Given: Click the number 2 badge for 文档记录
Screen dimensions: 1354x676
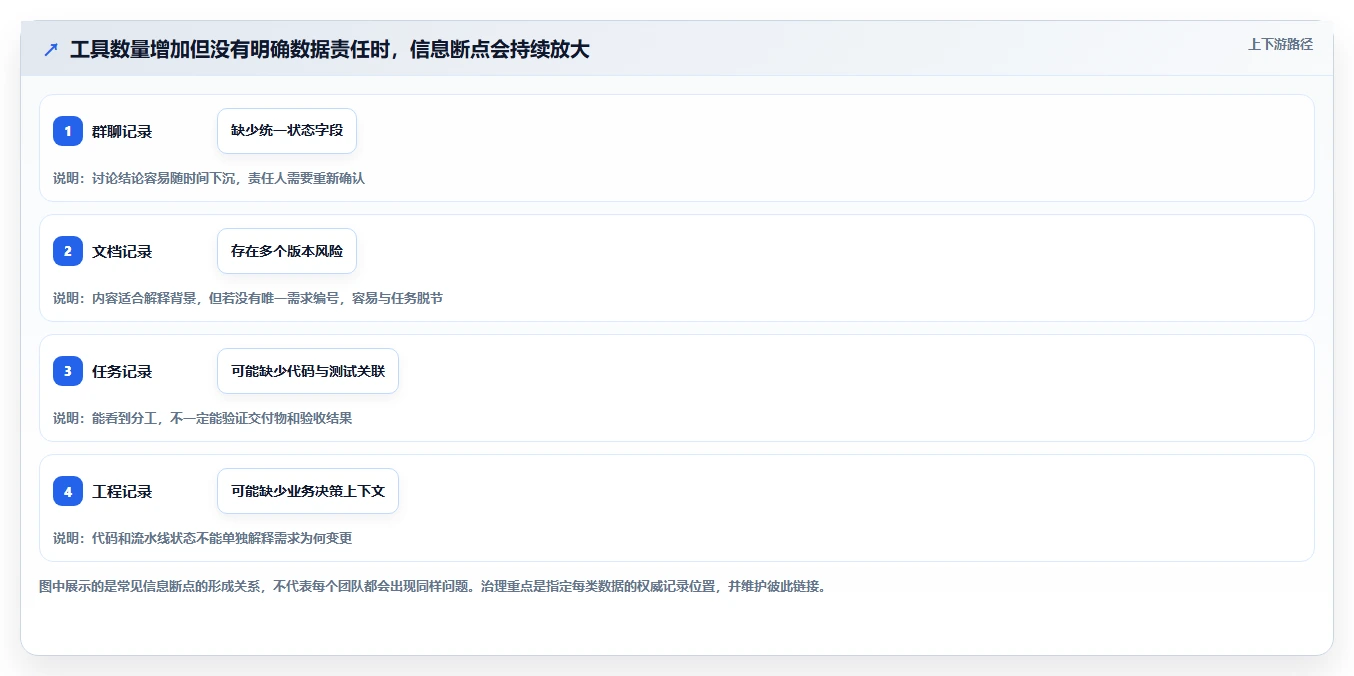Looking at the screenshot, I should pyautogui.click(x=68, y=251).
